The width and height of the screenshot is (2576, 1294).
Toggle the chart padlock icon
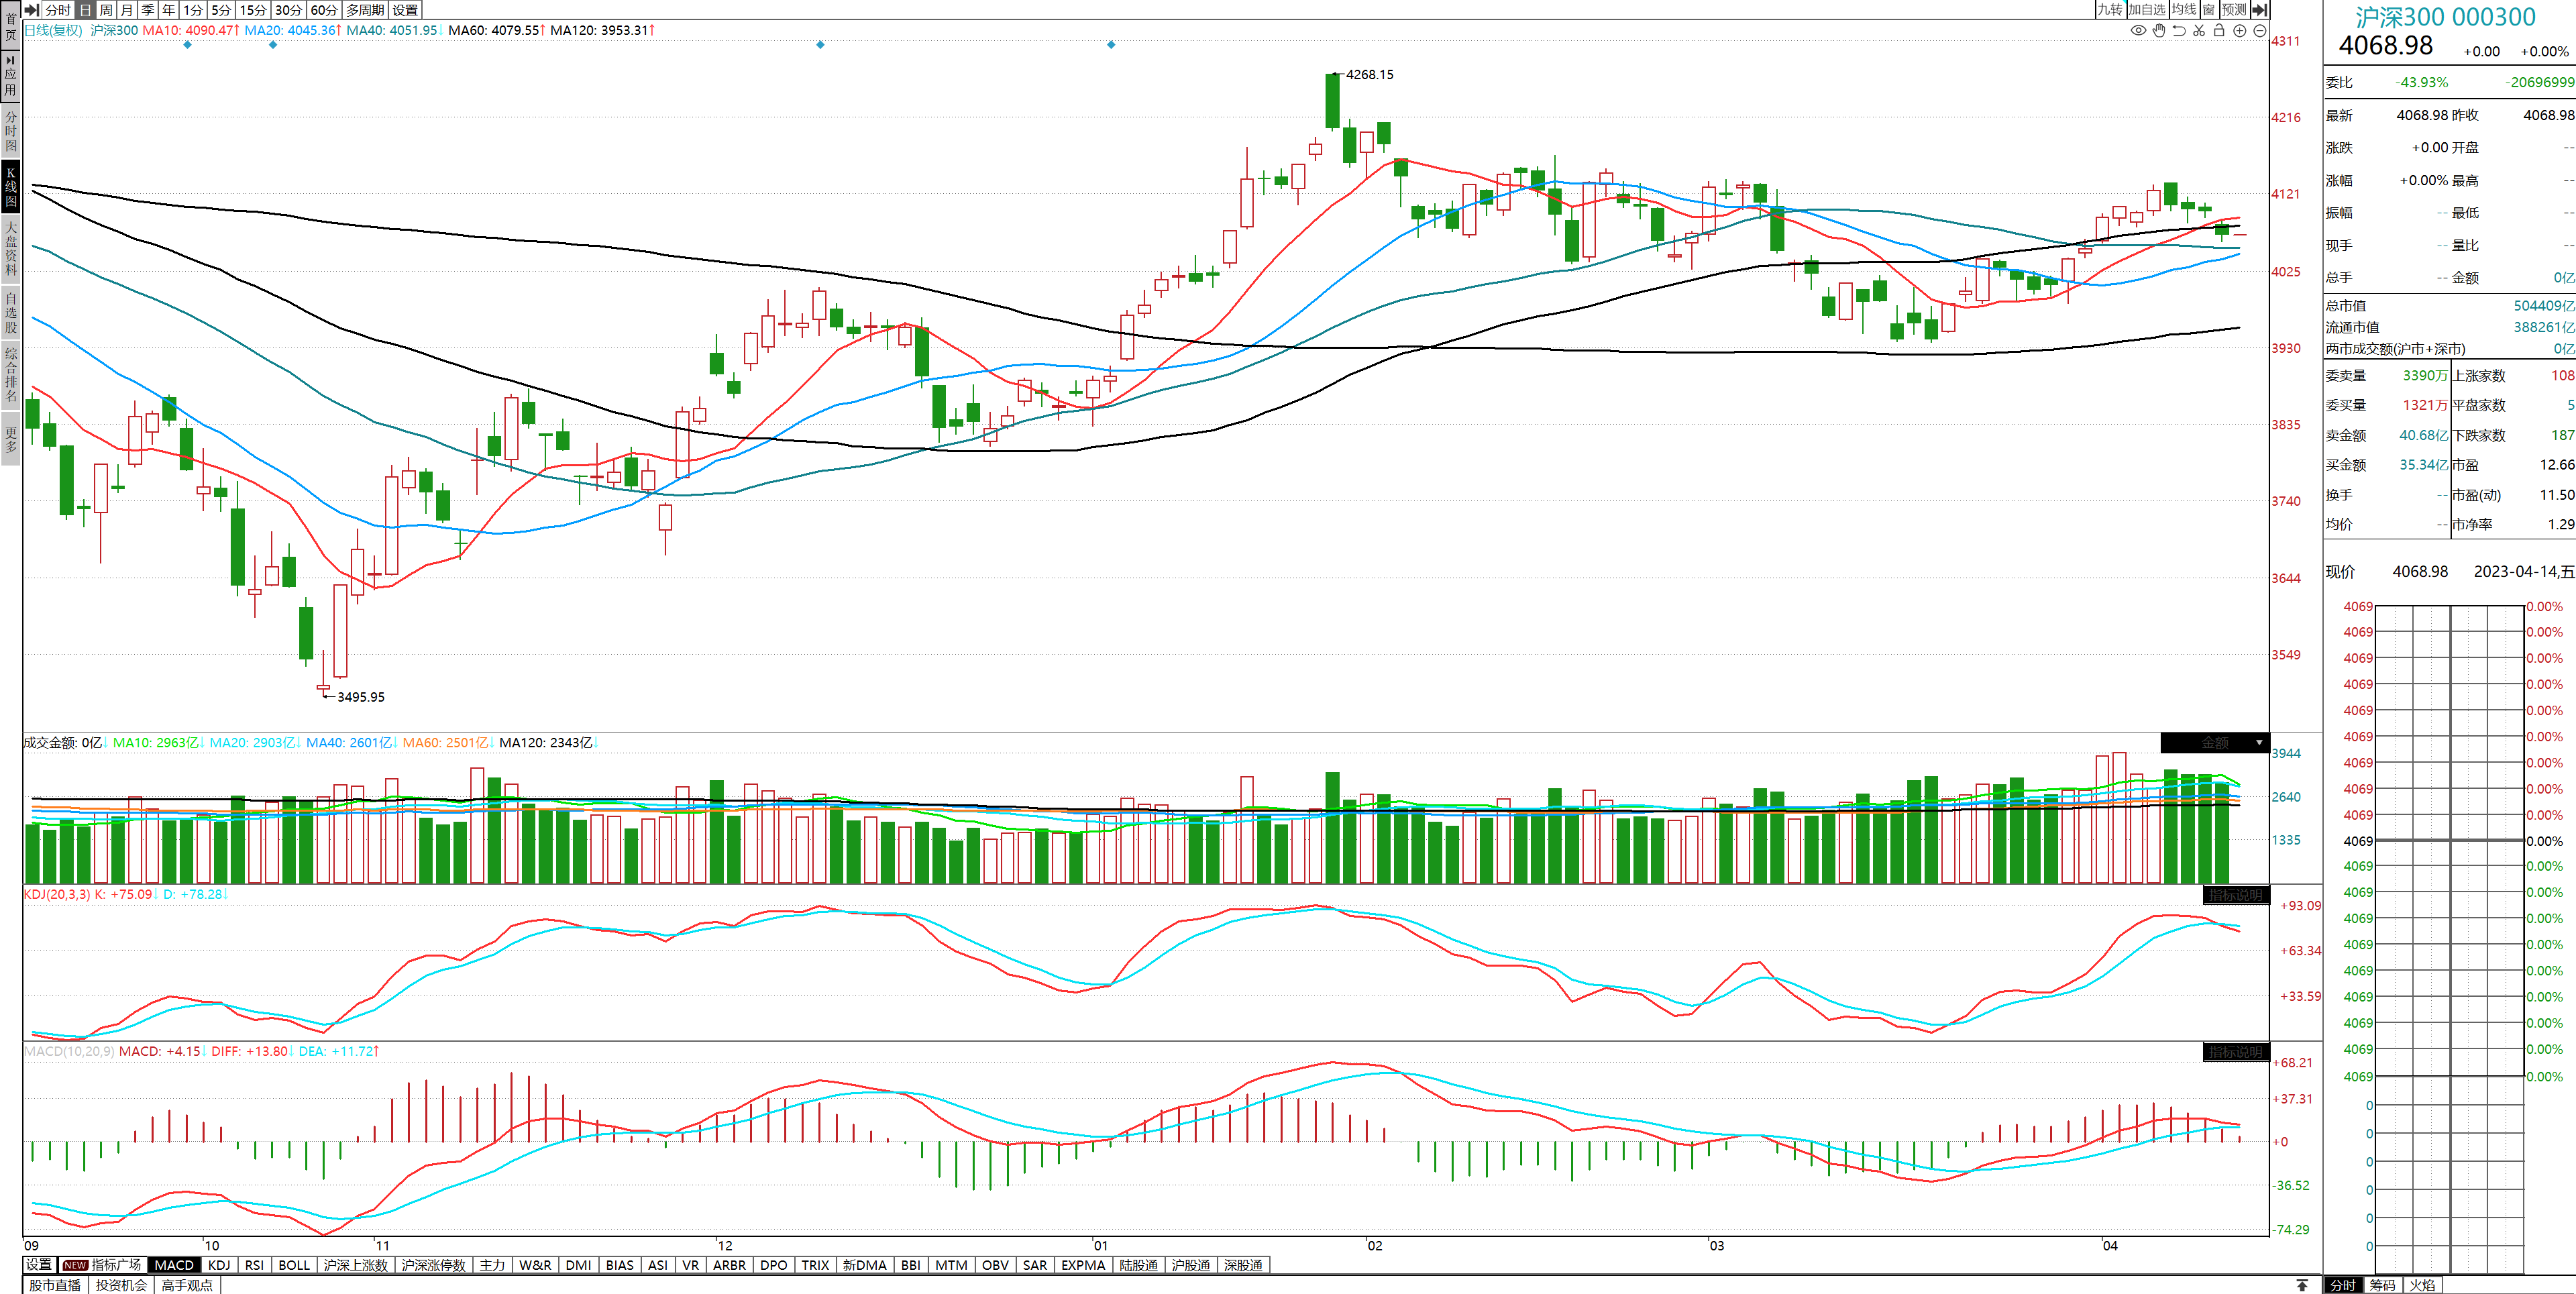[x=2219, y=31]
